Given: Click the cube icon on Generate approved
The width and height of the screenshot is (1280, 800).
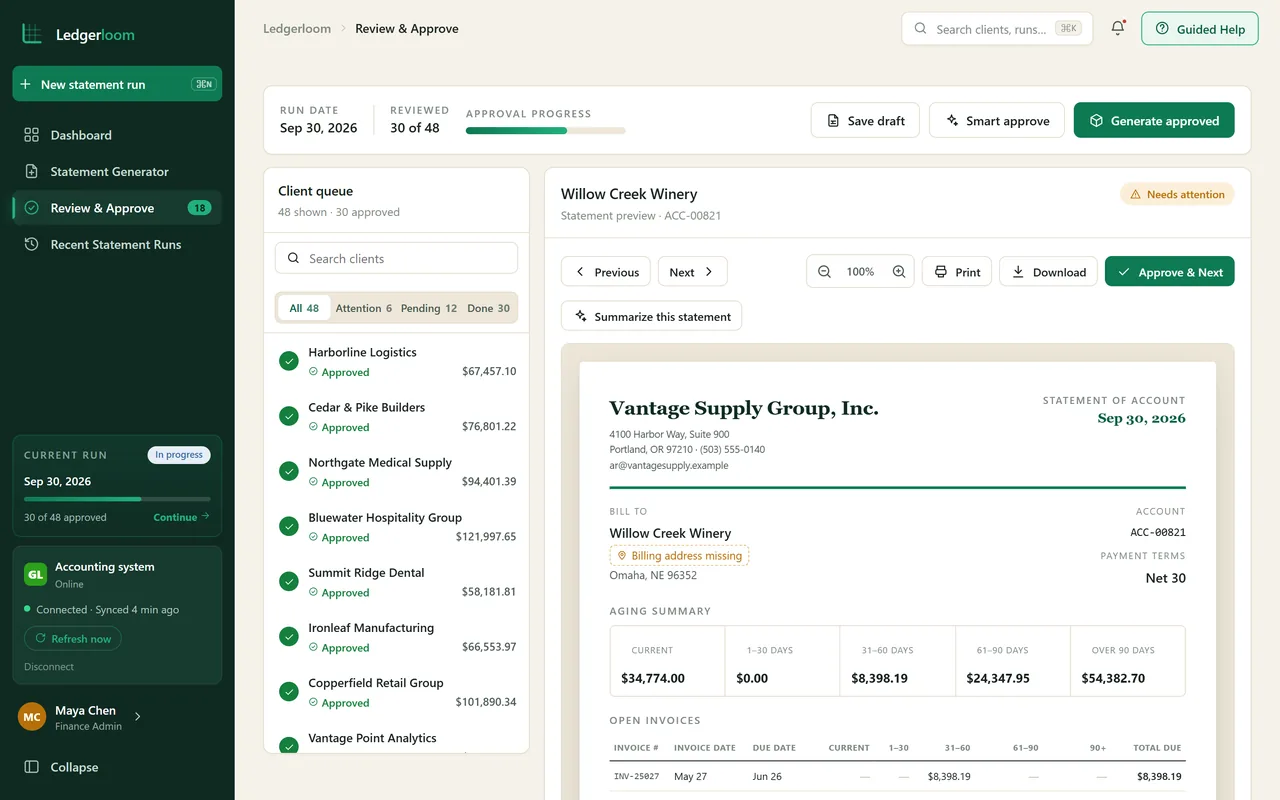Looking at the screenshot, I should [1096, 121].
